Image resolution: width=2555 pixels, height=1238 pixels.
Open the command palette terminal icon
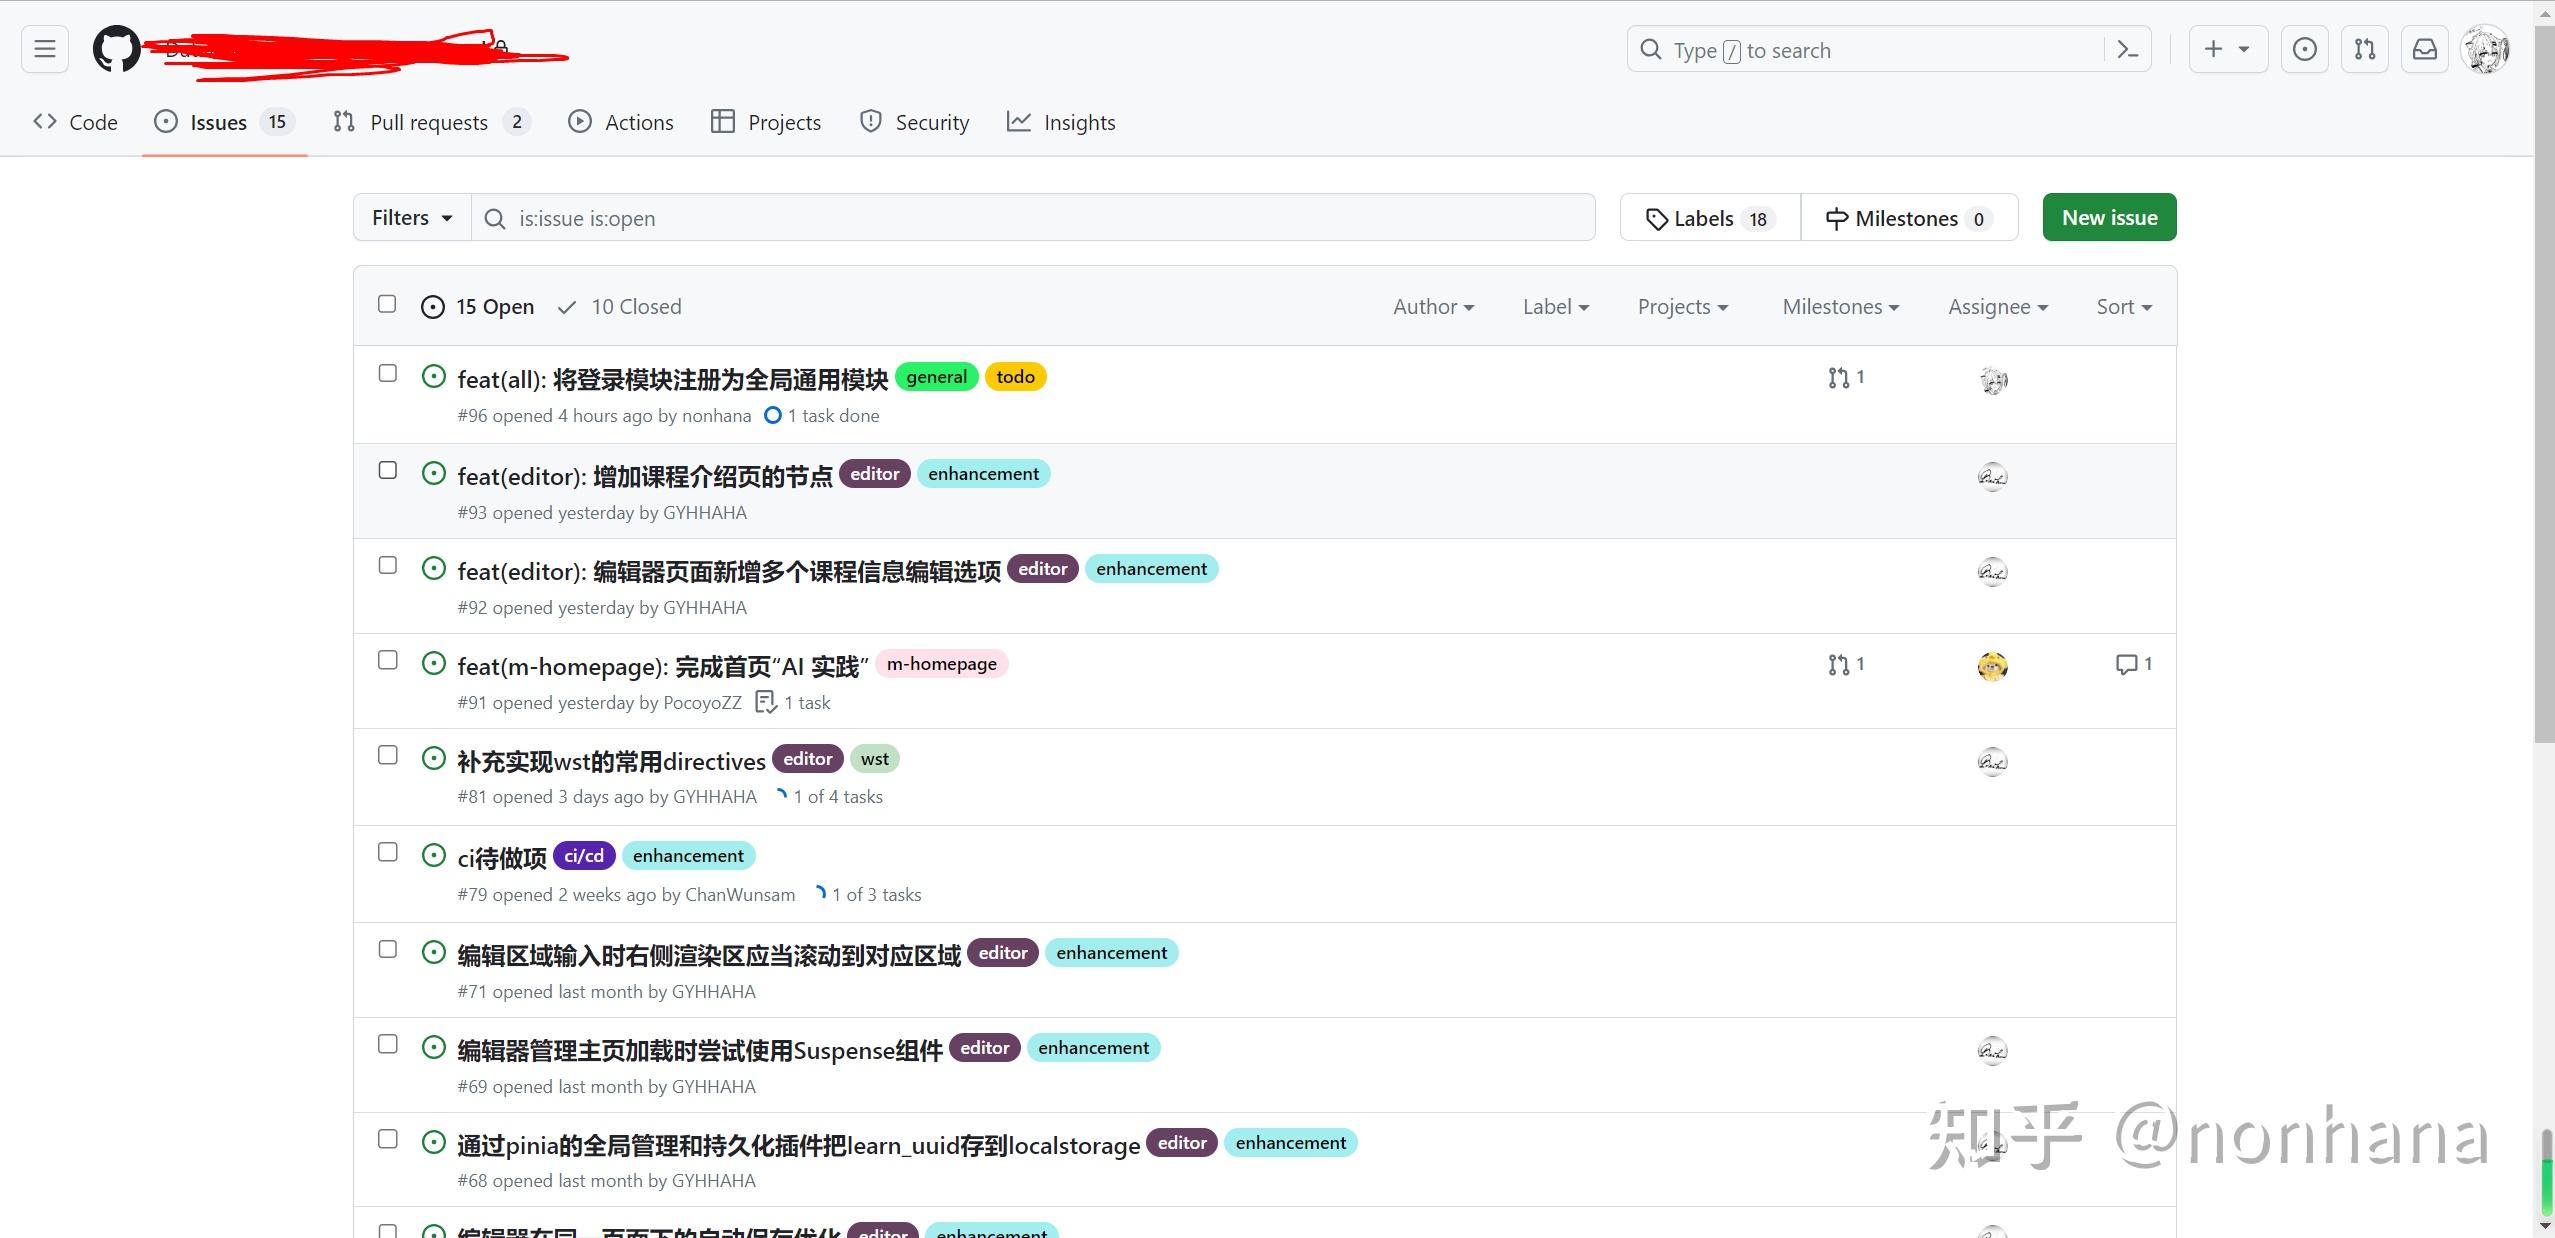point(2126,48)
